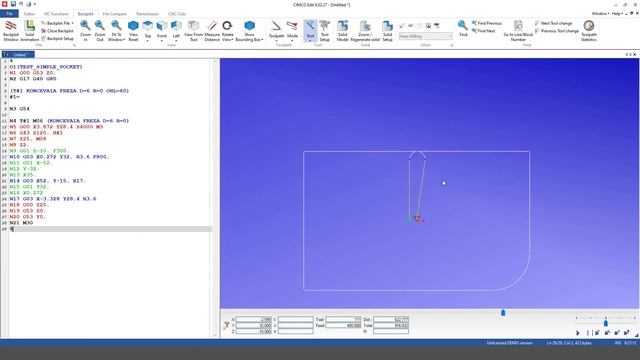Switch to Transmission tab
The image size is (640, 360).
click(x=147, y=14)
